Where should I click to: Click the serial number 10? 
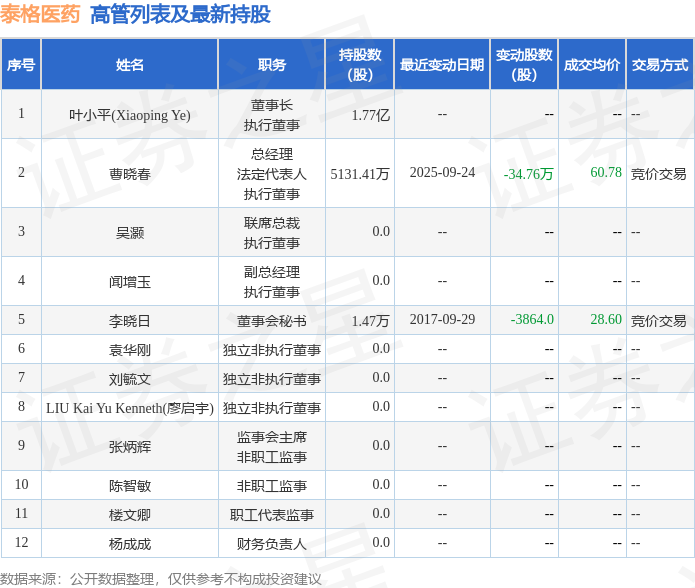click(21, 484)
